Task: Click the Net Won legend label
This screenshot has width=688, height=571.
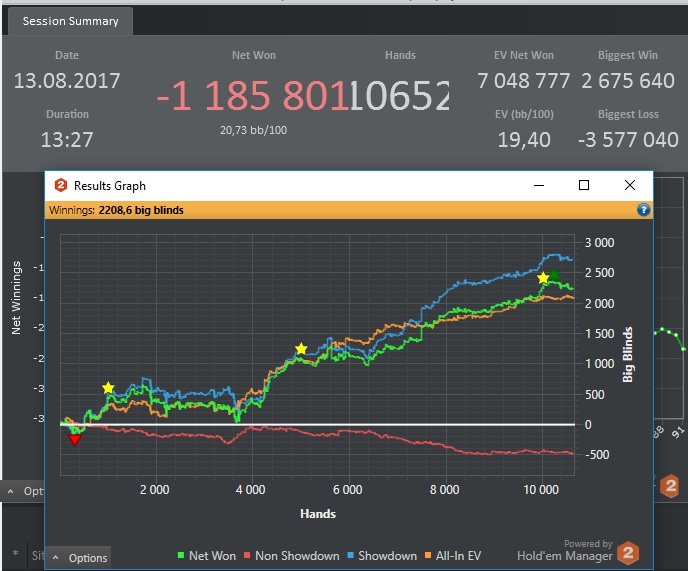Action: click(x=212, y=556)
